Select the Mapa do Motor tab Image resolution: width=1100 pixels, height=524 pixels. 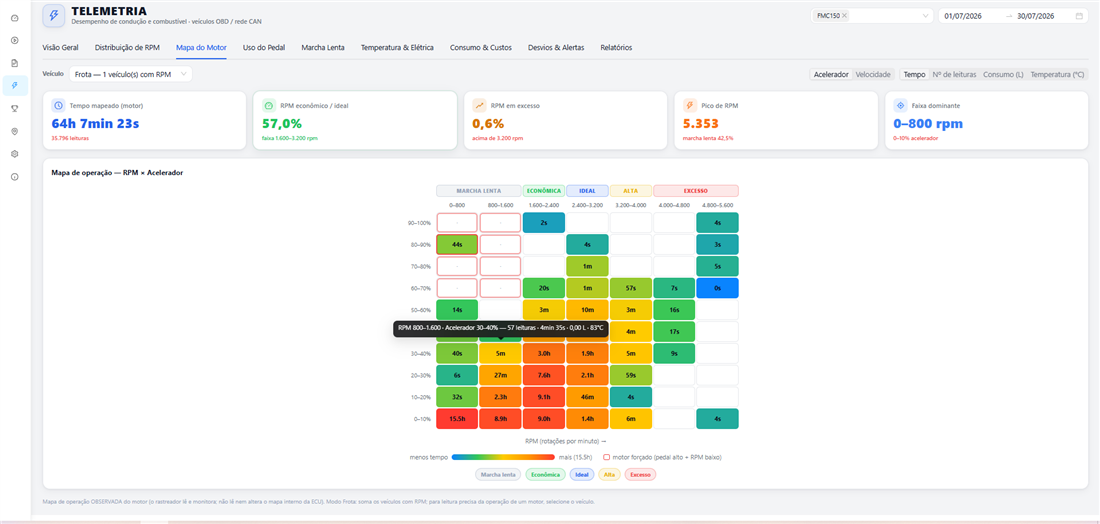tap(201, 48)
